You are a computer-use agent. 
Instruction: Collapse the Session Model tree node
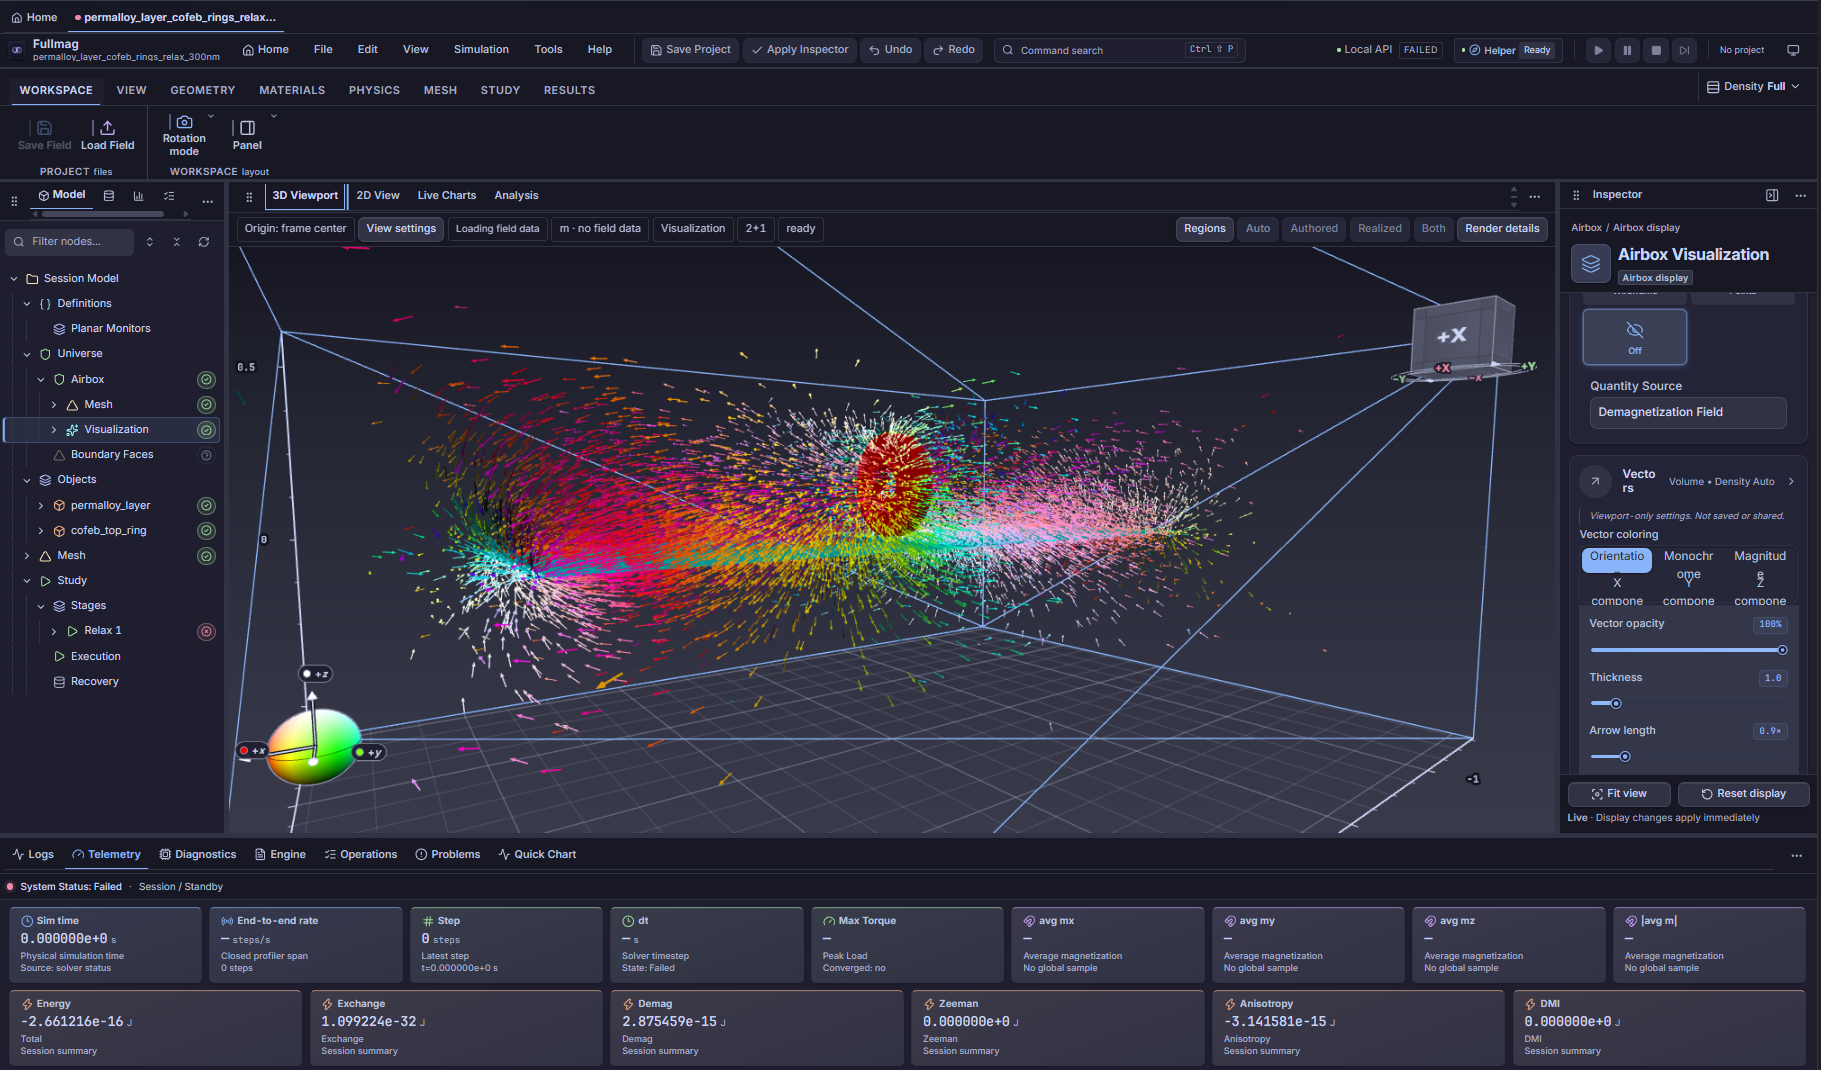[14, 279]
